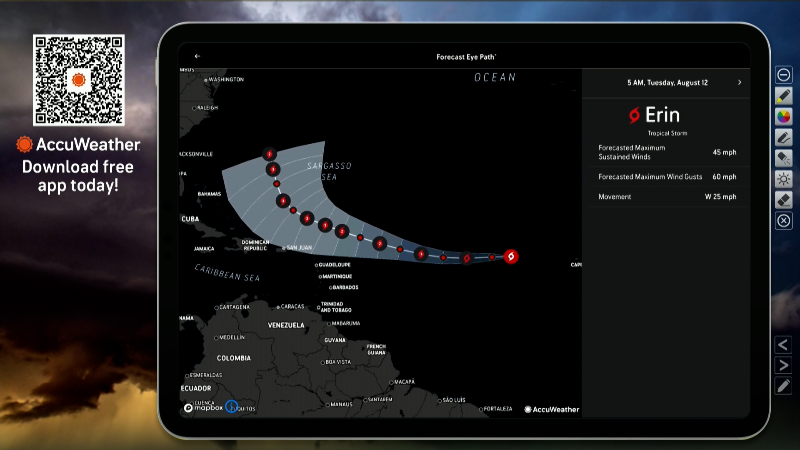The width and height of the screenshot is (800, 450).
Task: Click the 'W 25 mph' movement value
Action: 720,196
